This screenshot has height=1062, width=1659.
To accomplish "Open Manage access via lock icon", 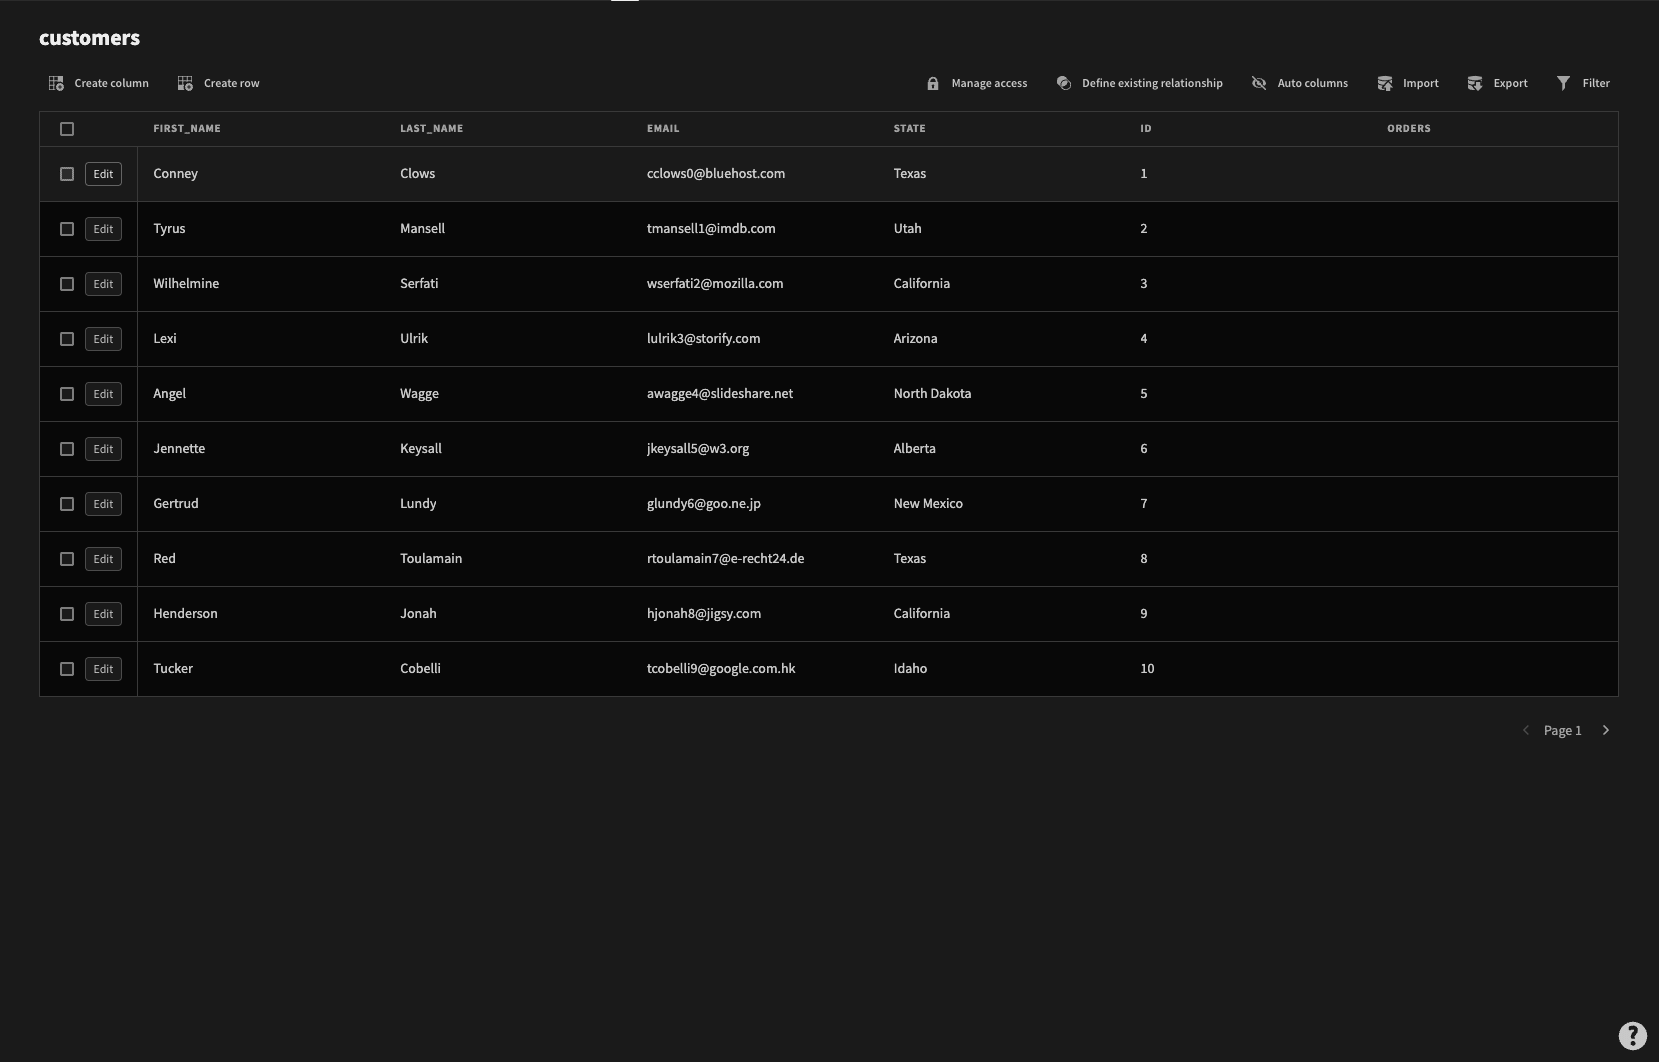I will coord(933,83).
